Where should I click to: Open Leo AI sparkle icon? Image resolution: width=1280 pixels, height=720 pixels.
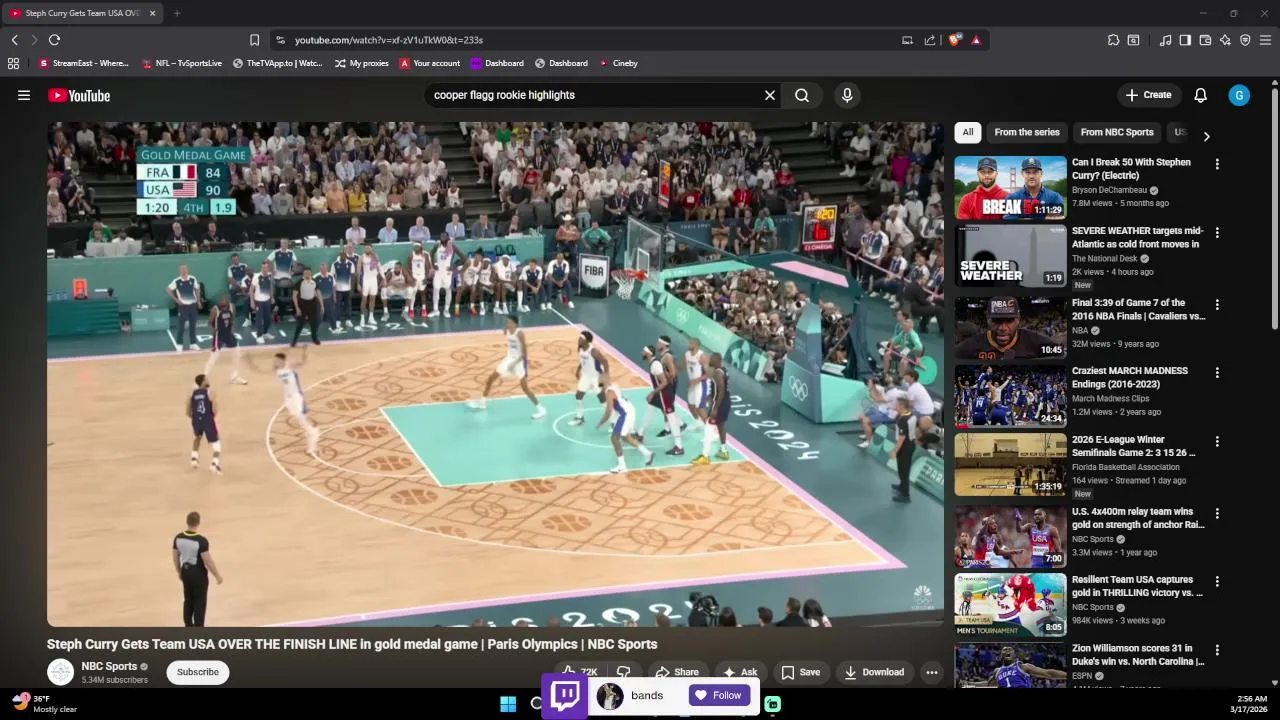tap(1225, 40)
